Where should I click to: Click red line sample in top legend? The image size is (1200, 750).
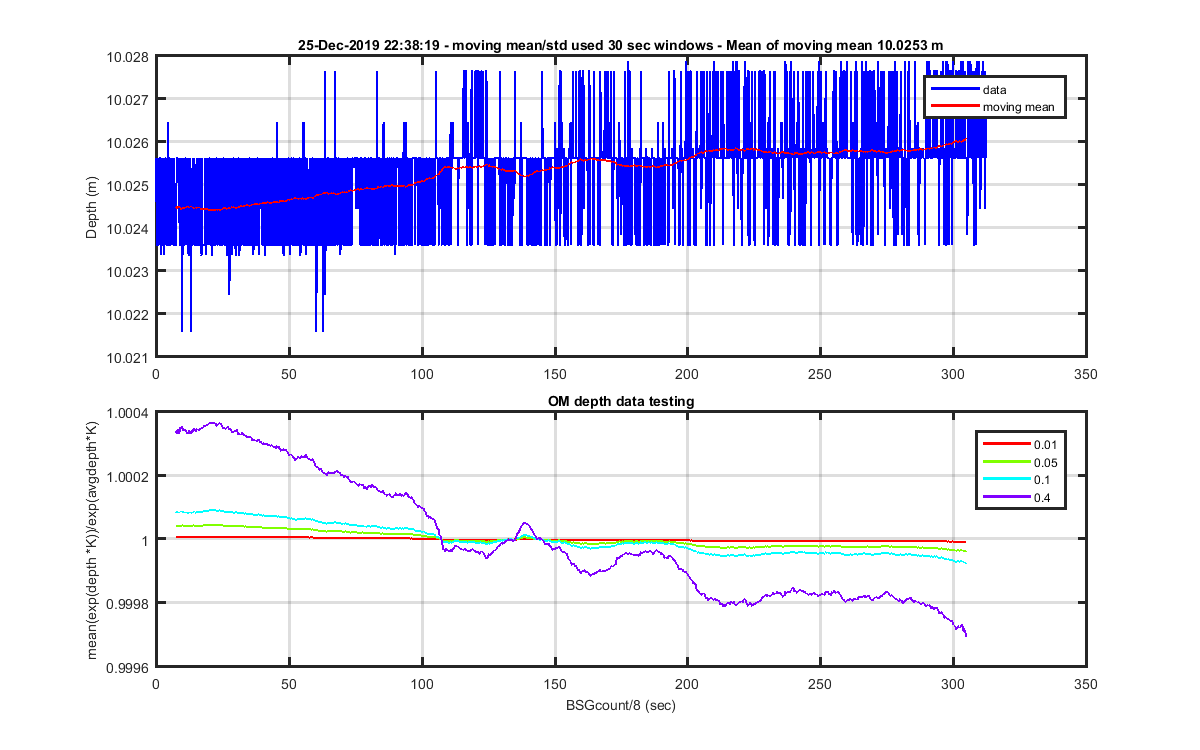[x=954, y=106]
